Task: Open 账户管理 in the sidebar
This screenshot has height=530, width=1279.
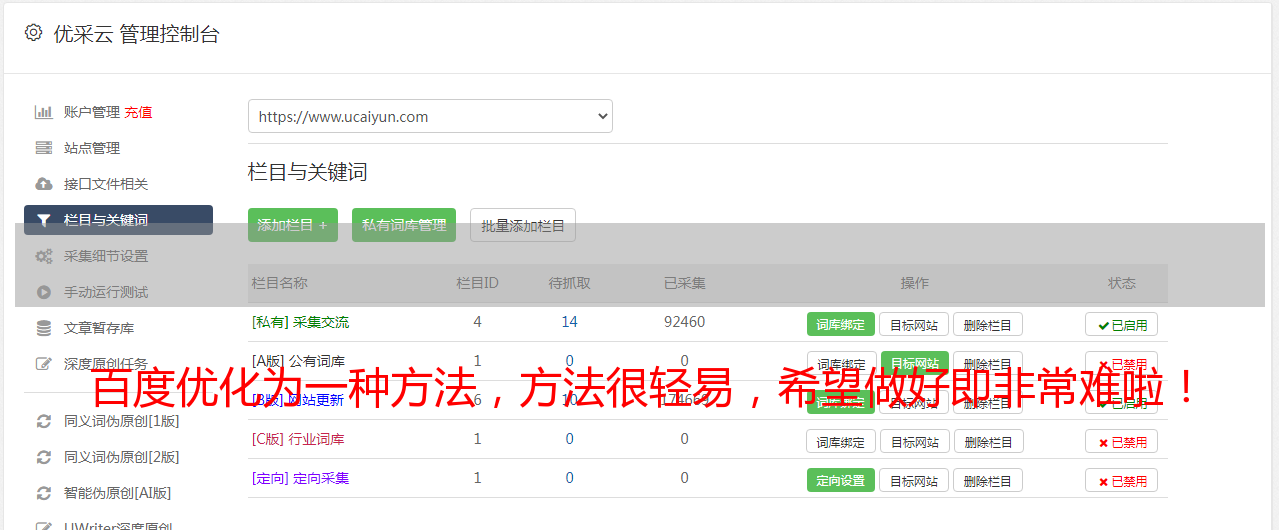Action: 92,112
